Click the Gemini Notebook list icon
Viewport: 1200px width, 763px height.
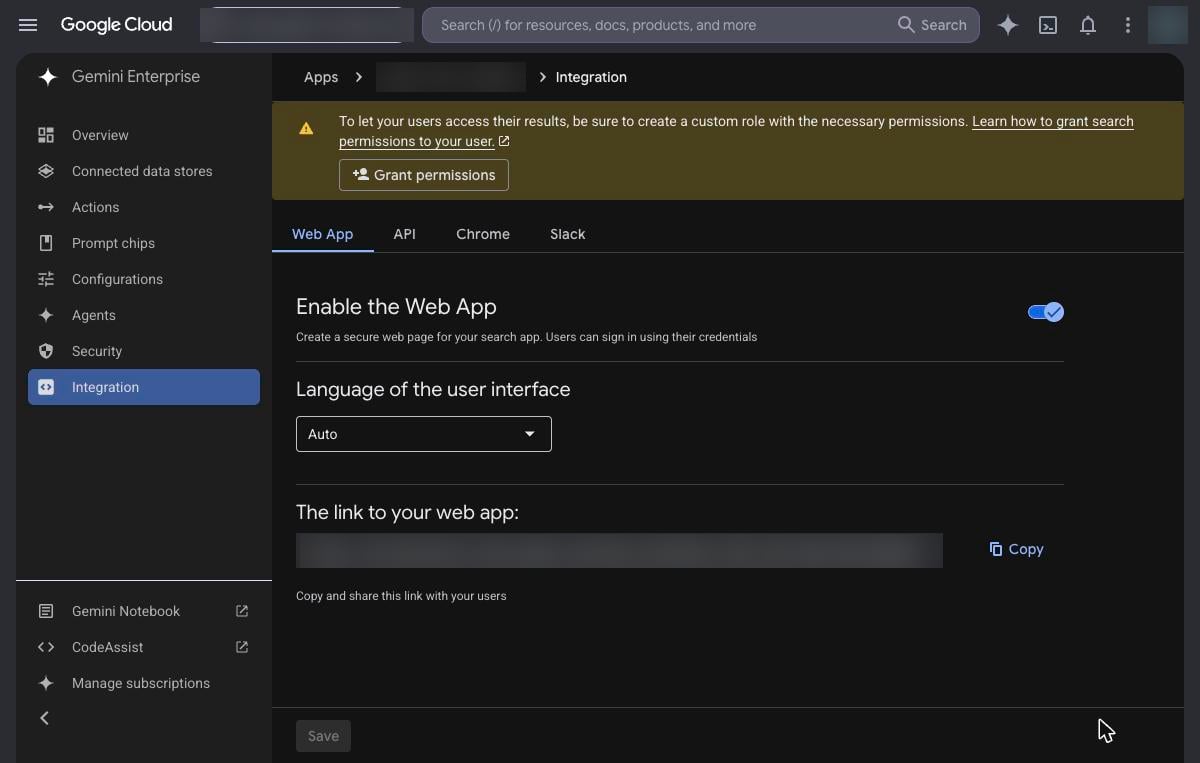[46, 611]
